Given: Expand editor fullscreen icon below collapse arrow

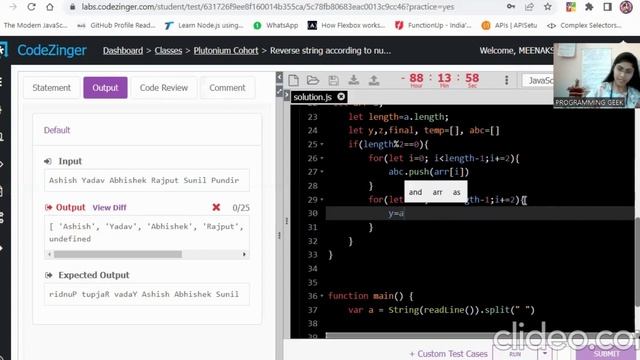Looking at the screenshot, I should [280, 91].
